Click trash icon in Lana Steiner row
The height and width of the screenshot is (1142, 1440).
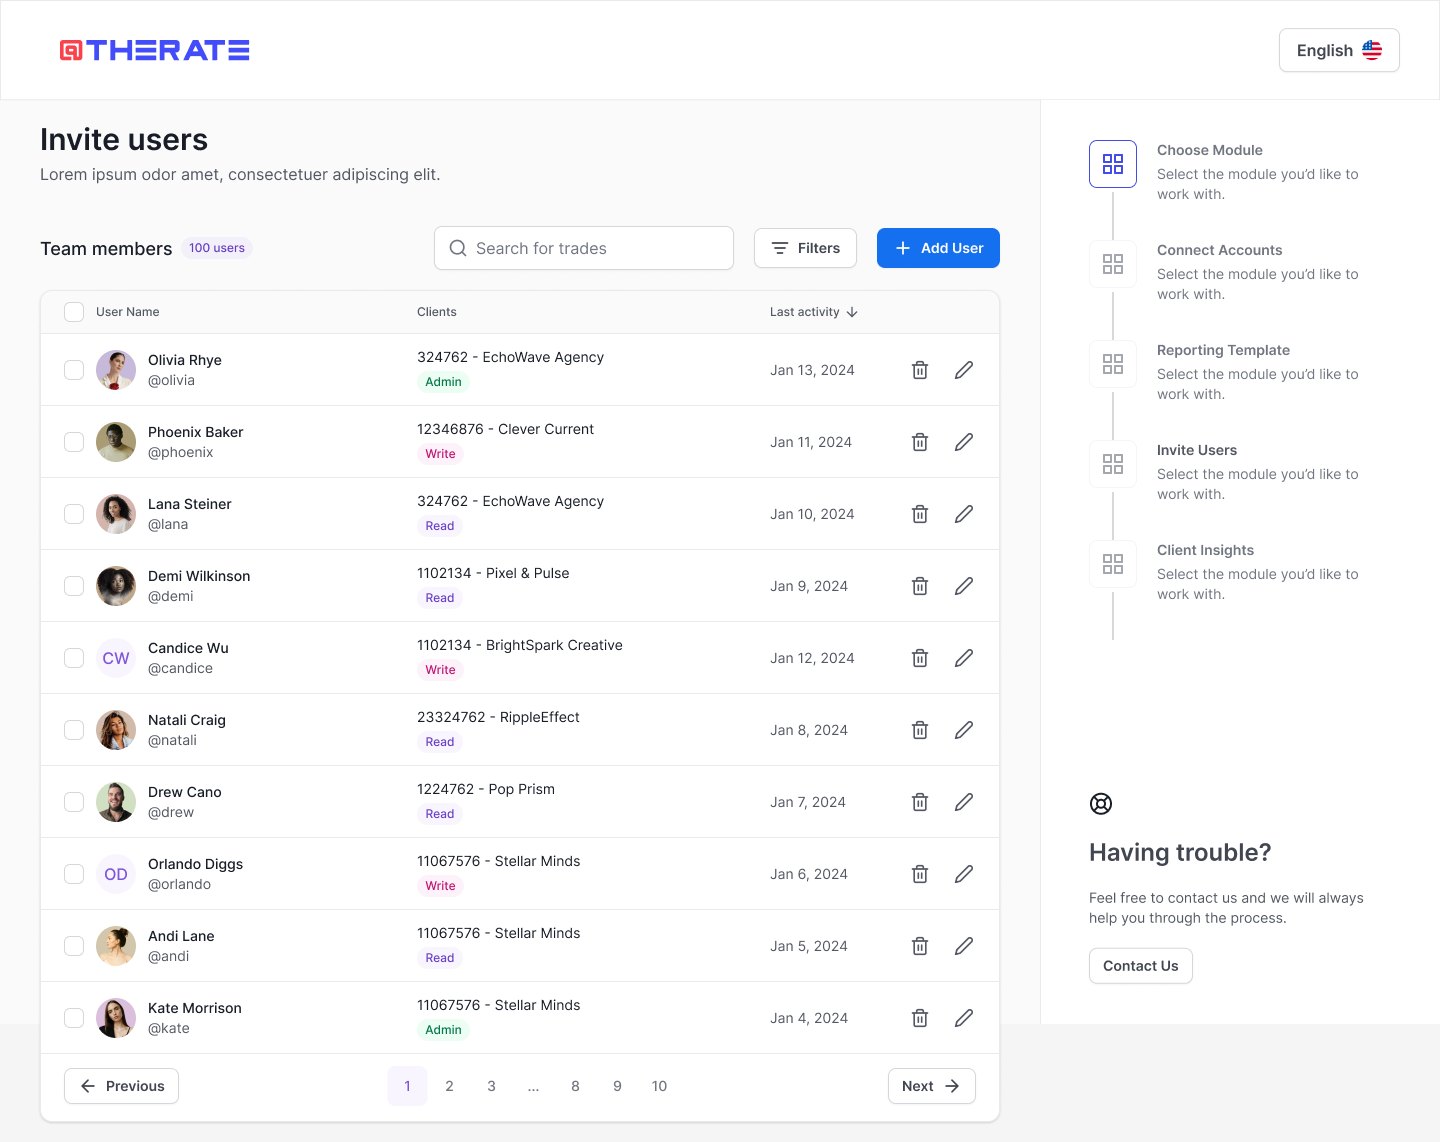pos(920,514)
